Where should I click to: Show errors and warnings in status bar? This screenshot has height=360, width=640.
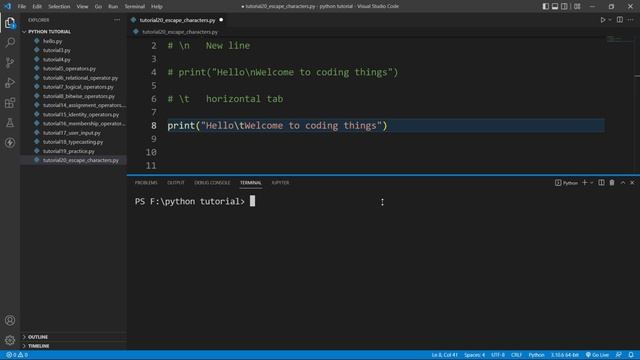(17, 355)
